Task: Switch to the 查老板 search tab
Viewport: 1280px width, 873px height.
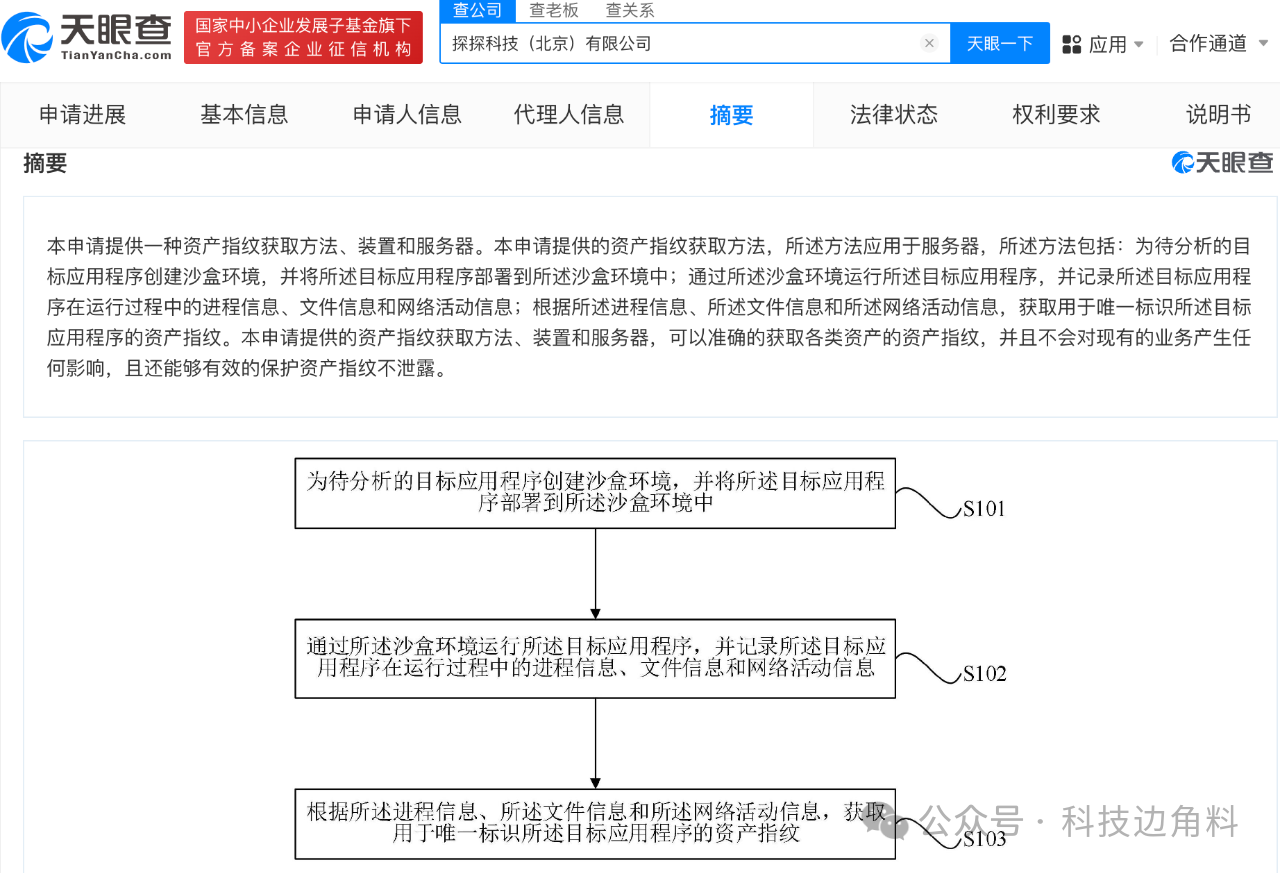Action: 554,10
